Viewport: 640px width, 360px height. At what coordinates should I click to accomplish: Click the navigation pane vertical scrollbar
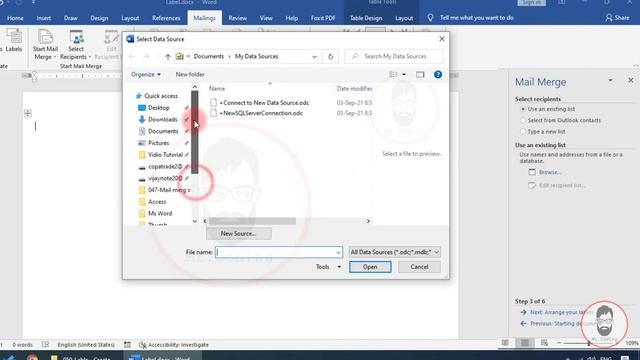click(x=194, y=132)
